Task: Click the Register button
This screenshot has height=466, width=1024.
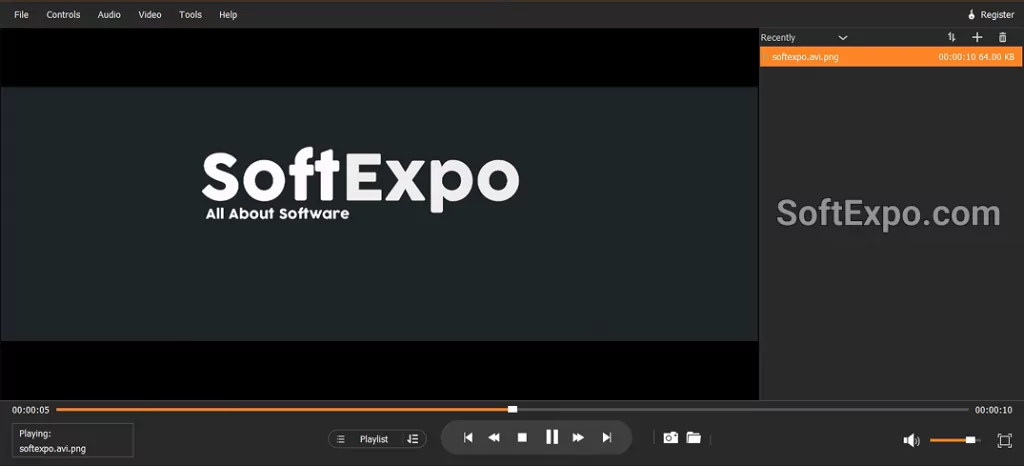Action: click(x=990, y=15)
